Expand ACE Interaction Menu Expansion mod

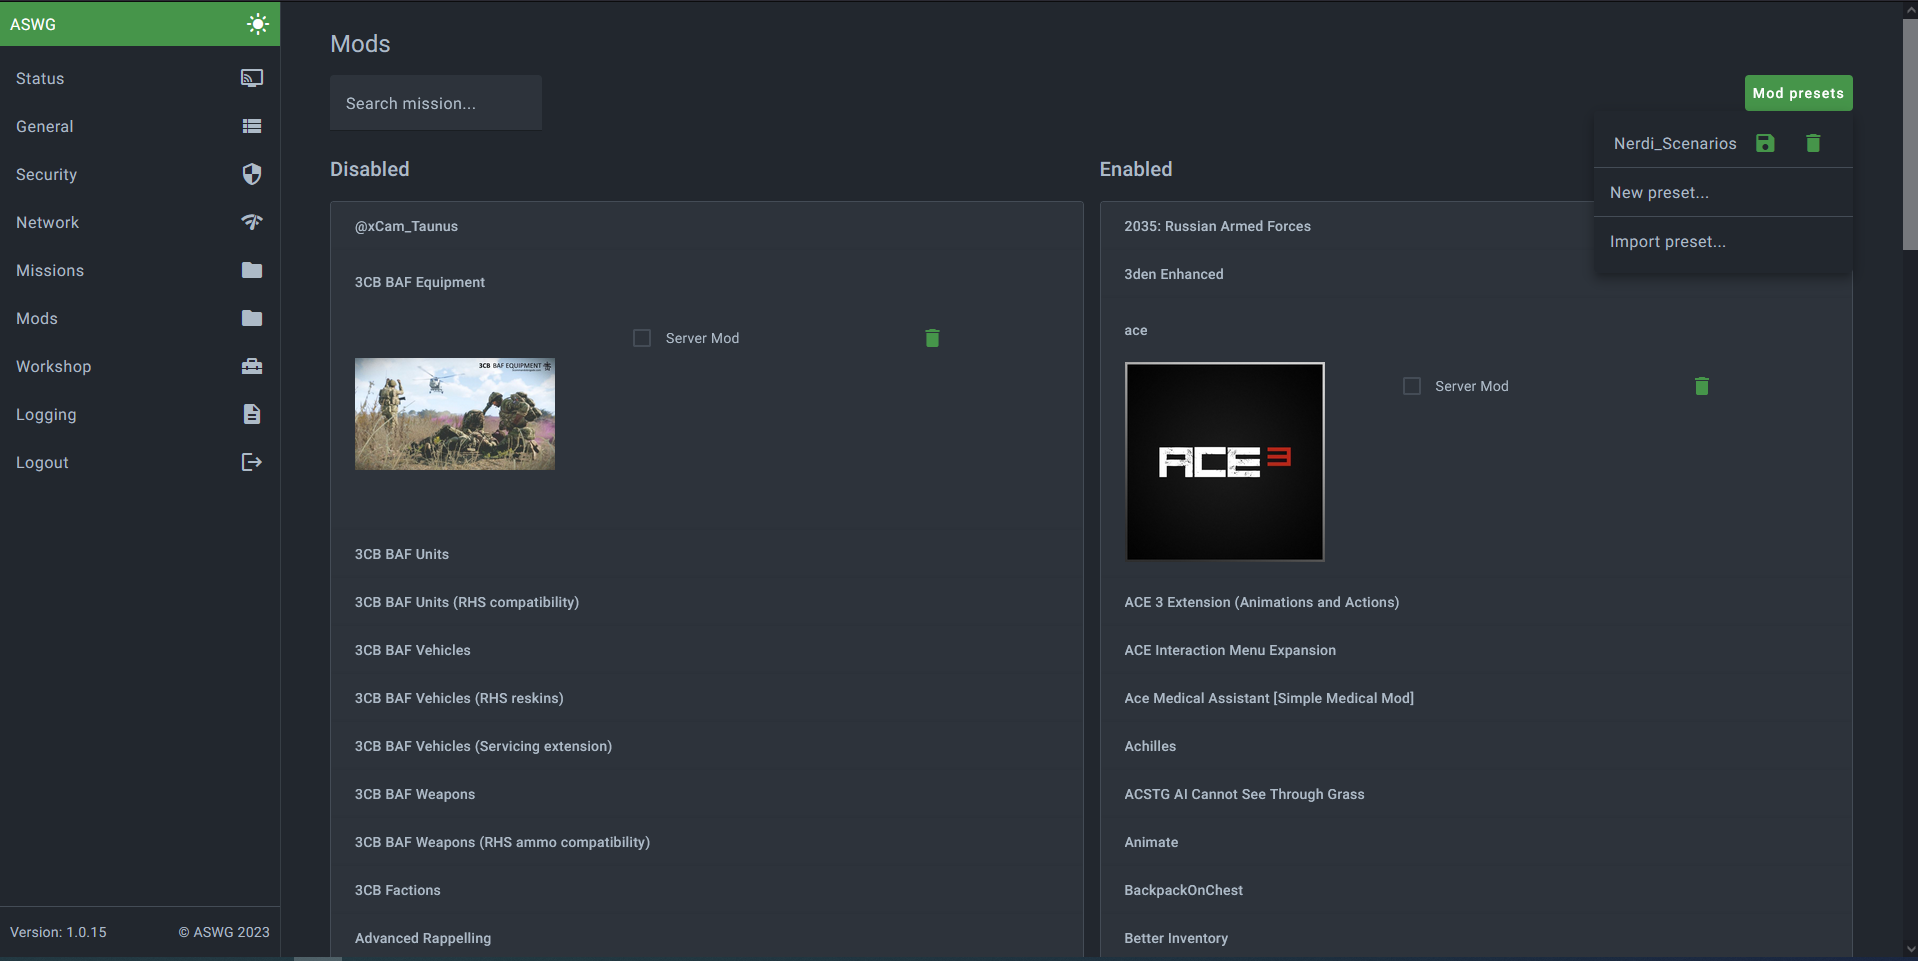coord(1476,650)
